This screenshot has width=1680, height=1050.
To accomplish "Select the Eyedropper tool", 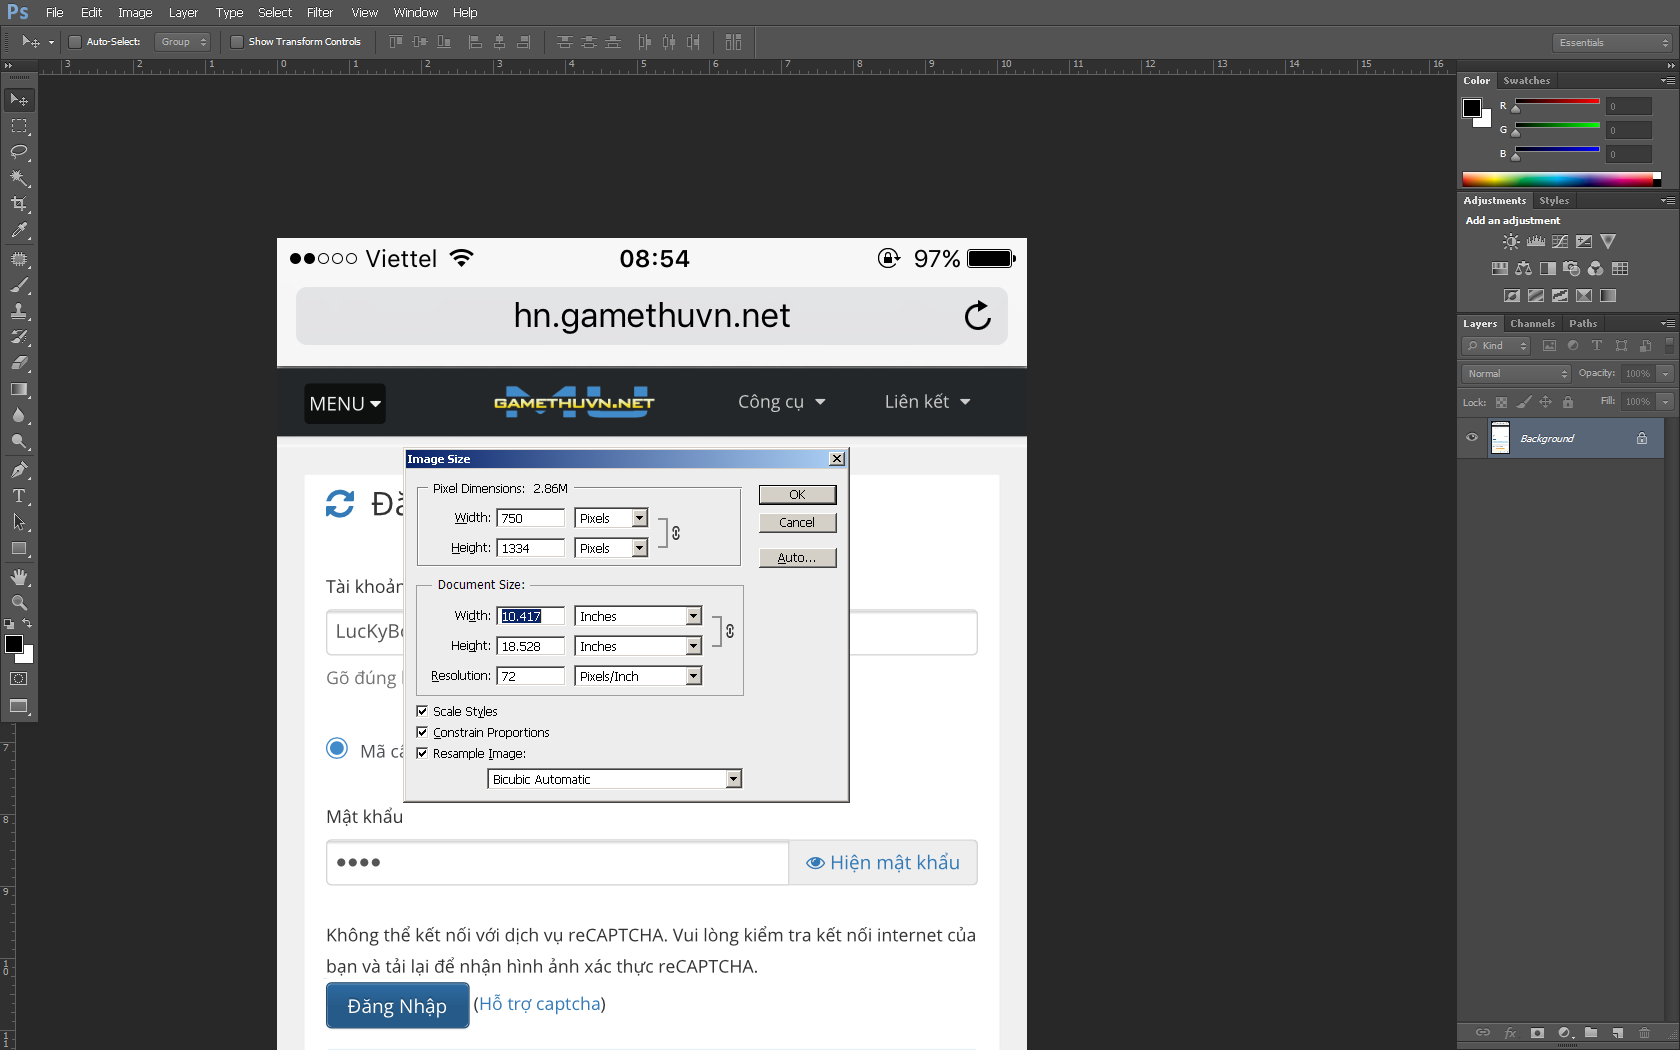I will click(x=19, y=230).
